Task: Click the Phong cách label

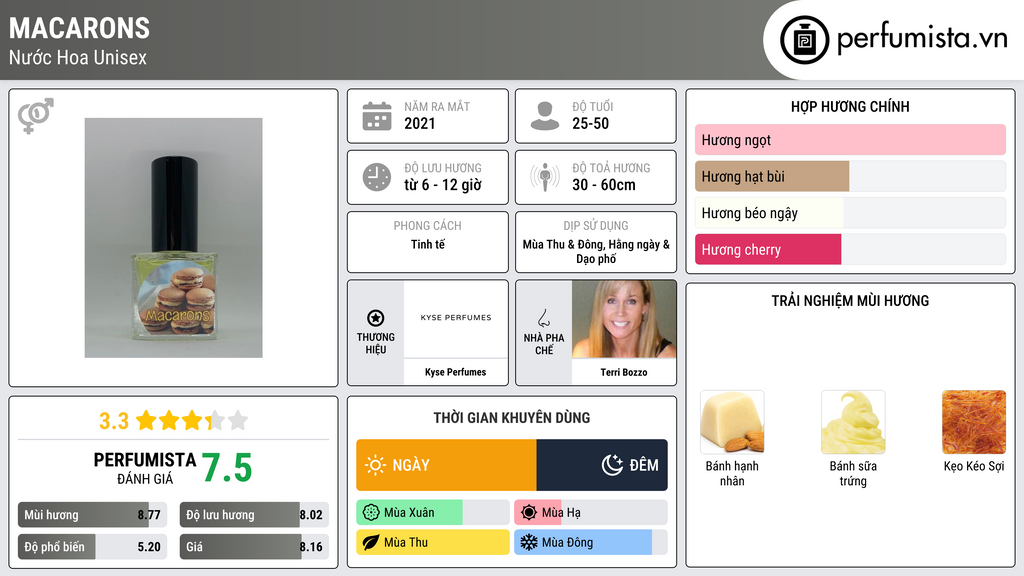Action: pyautogui.click(x=427, y=225)
